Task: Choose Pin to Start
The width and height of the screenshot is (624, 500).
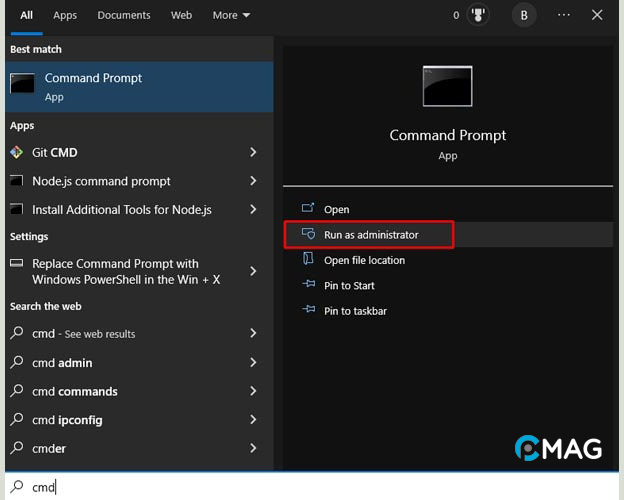Action: click(448, 285)
